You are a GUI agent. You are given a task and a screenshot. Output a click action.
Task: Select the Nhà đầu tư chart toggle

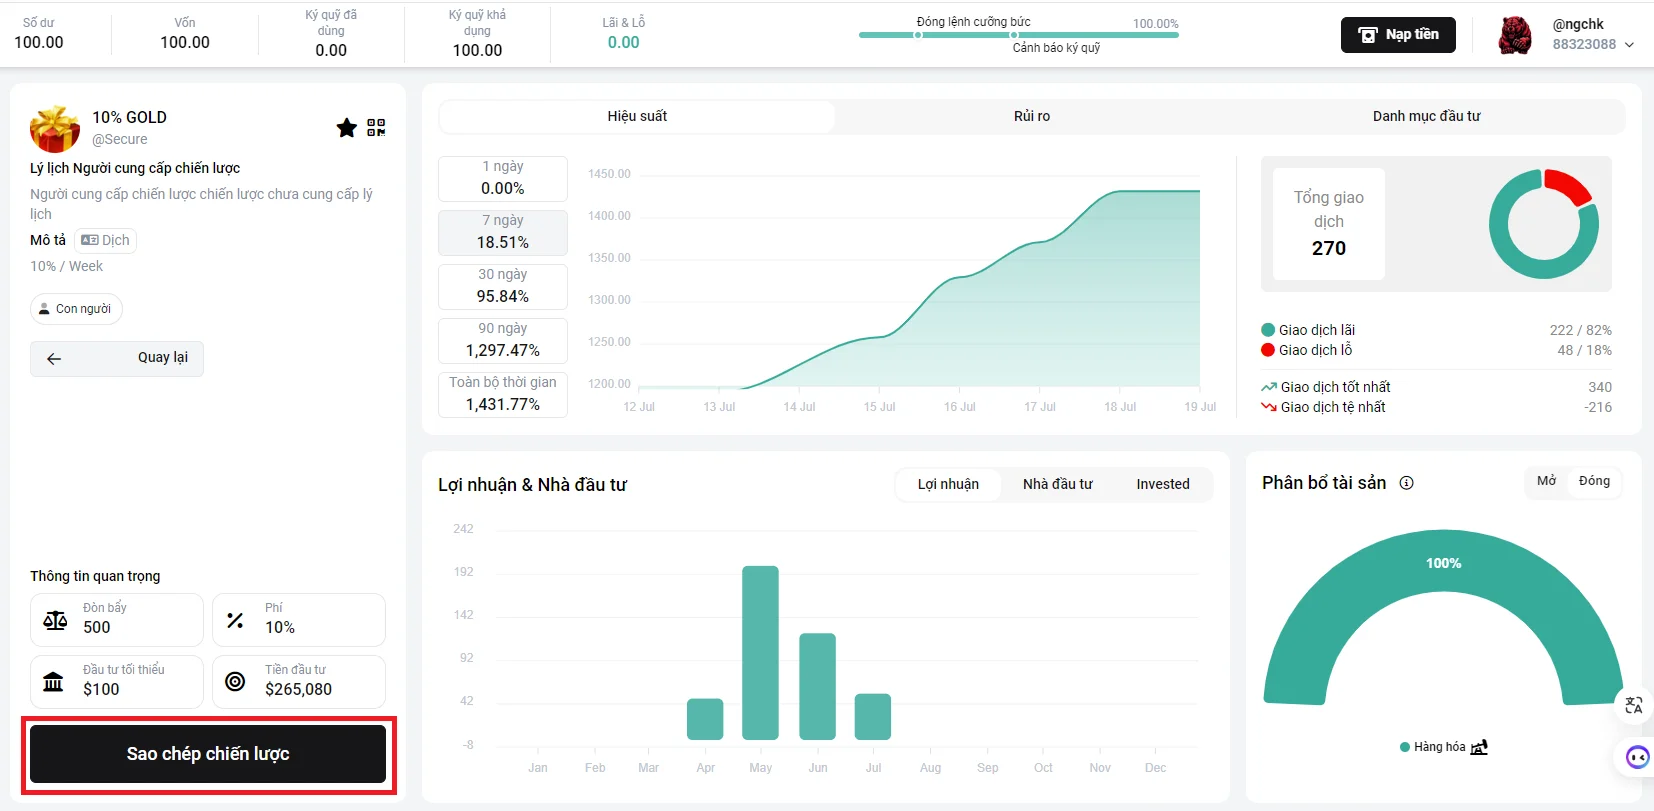coord(1057,484)
